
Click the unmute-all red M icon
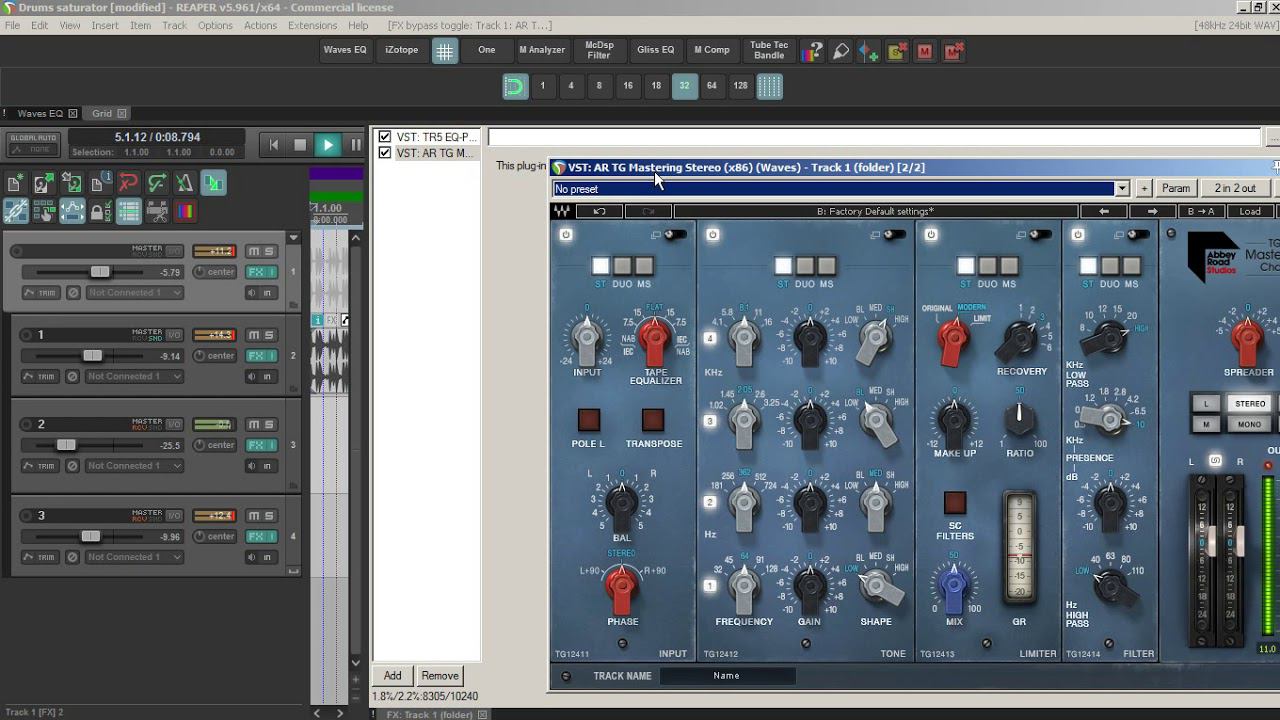[953, 51]
